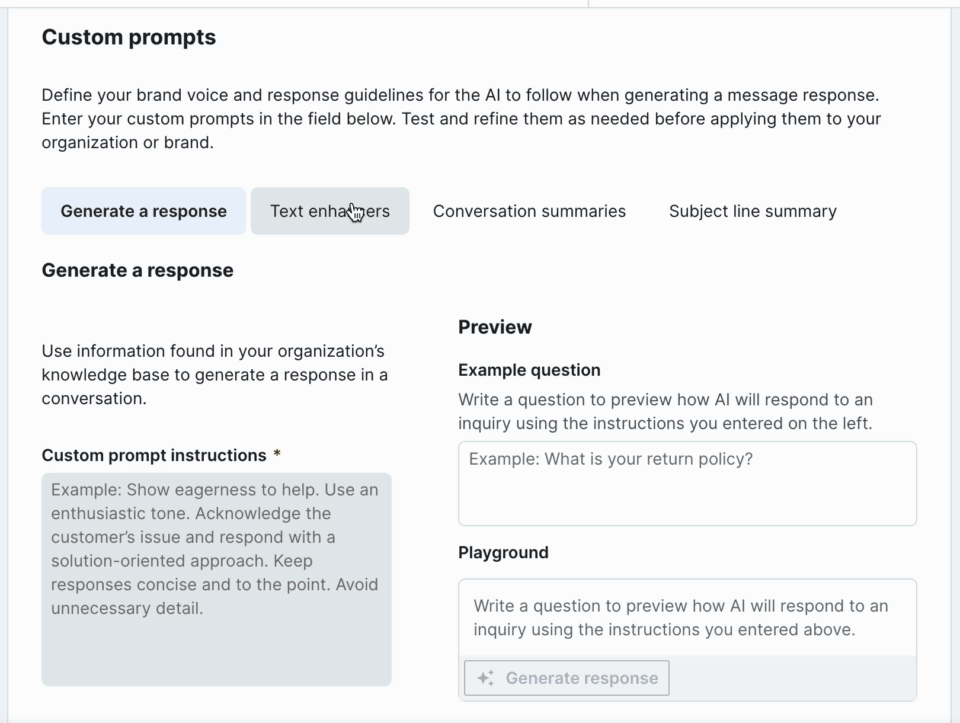Click the brand voice guidelines description paragraph
The image size is (960, 723).
click(460, 119)
